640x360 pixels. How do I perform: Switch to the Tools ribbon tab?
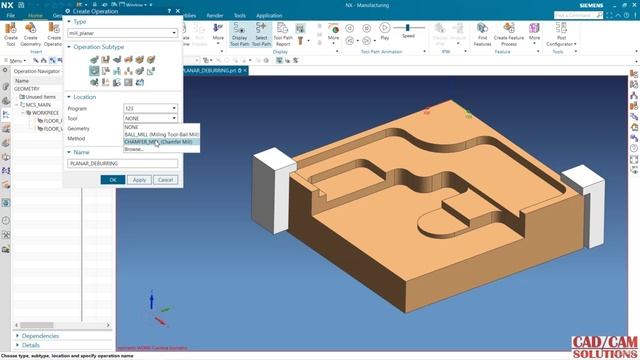(x=240, y=16)
